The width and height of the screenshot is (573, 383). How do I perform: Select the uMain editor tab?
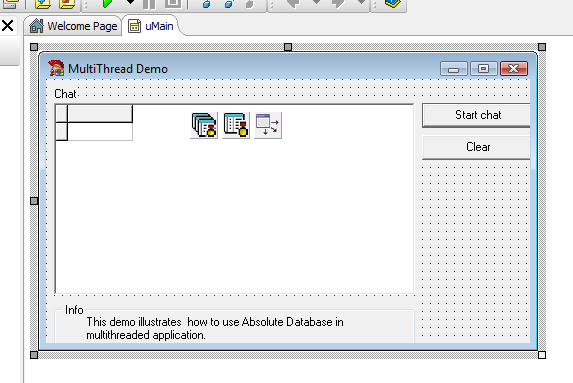(x=151, y=26)
